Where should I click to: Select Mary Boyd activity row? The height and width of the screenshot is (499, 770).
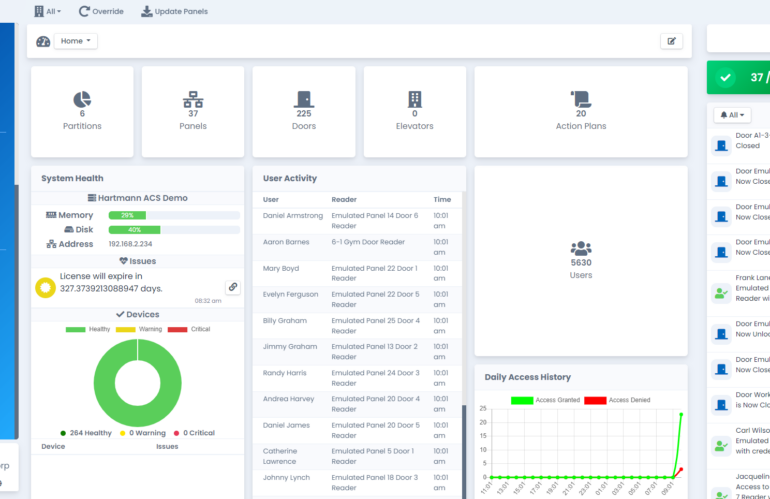357,274
